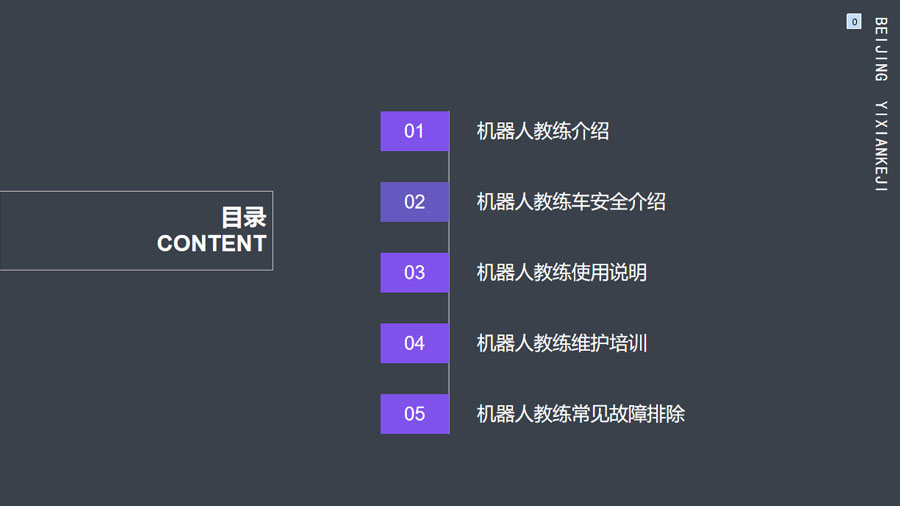Click the line between boxes 02 and 03
The height and width of the screenshot is (506, 900).
[448, 237]
